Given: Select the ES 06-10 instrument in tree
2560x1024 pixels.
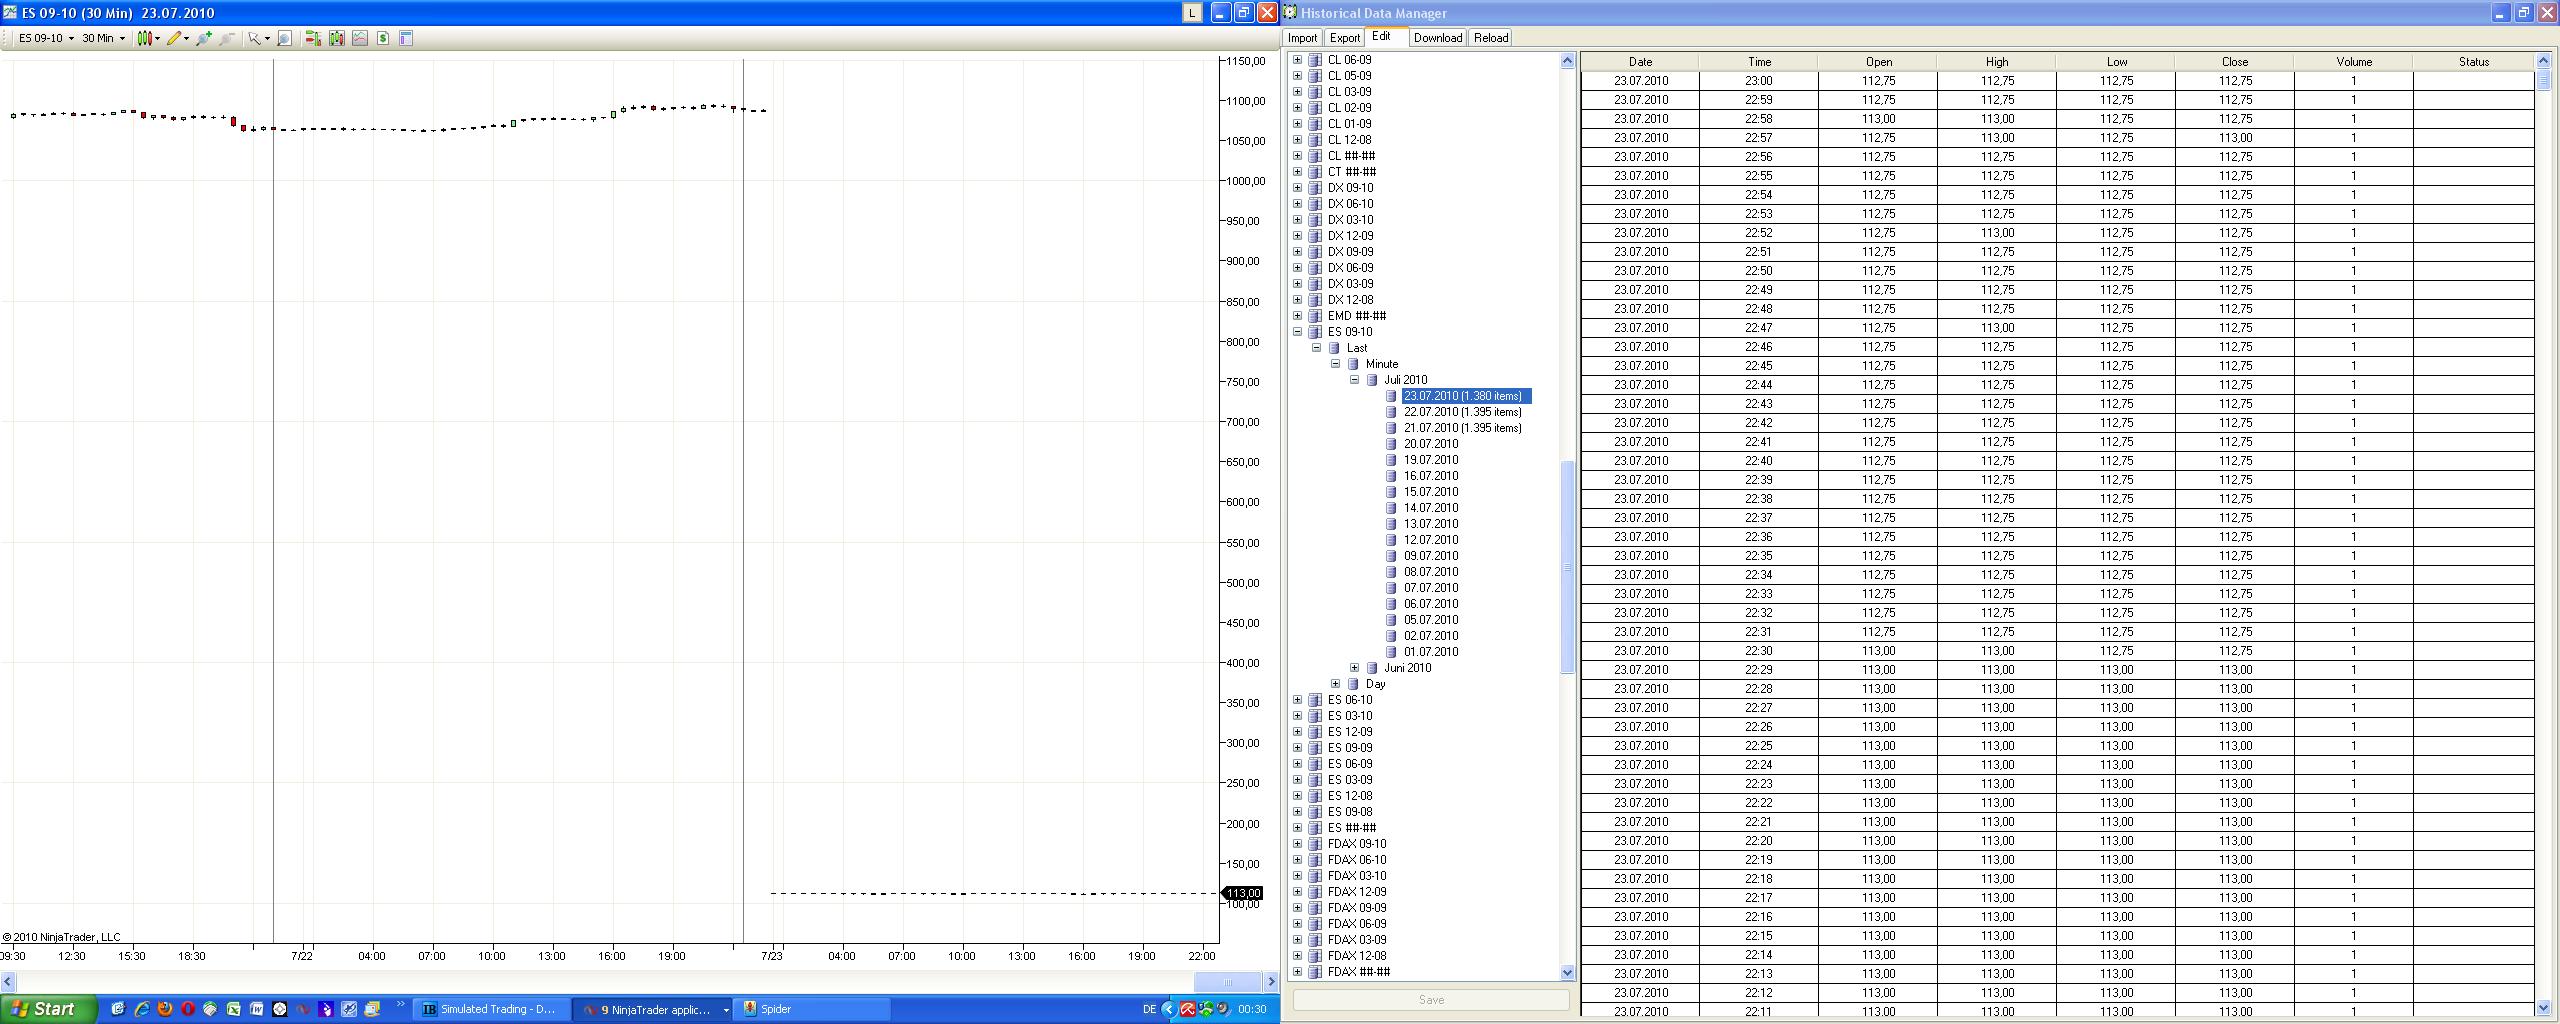Looking at the screenshot, I should coord(1350,700).
